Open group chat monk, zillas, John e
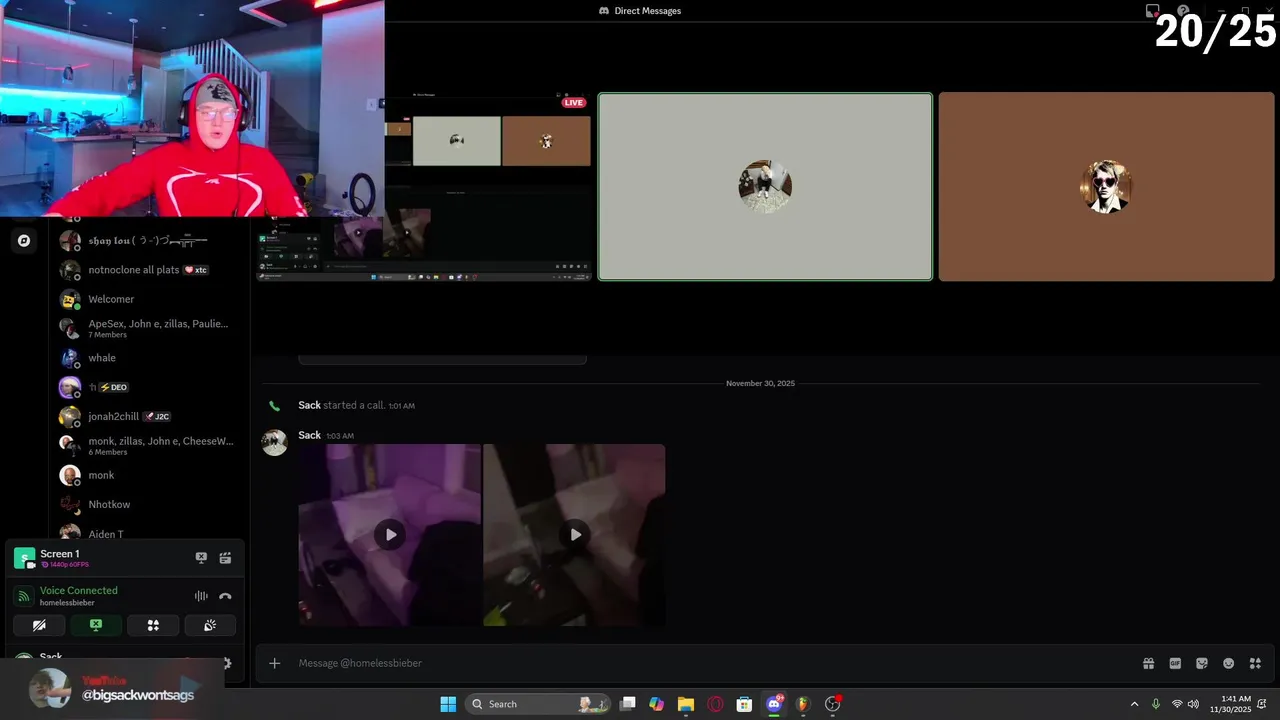Viewport: 1280px width, 720px height. coord(148,445)
